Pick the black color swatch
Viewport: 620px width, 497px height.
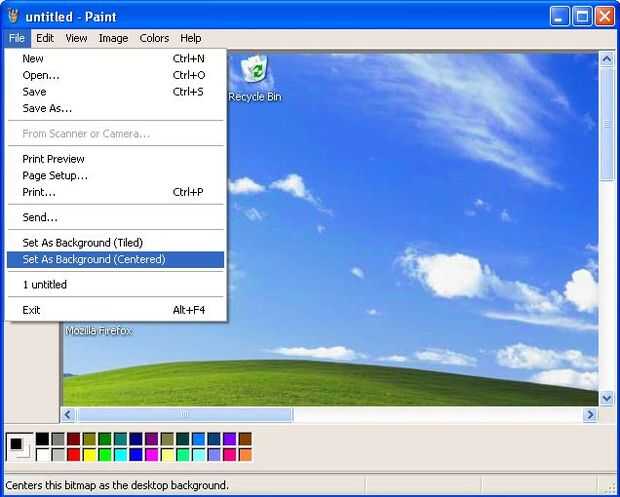point(42,439)
